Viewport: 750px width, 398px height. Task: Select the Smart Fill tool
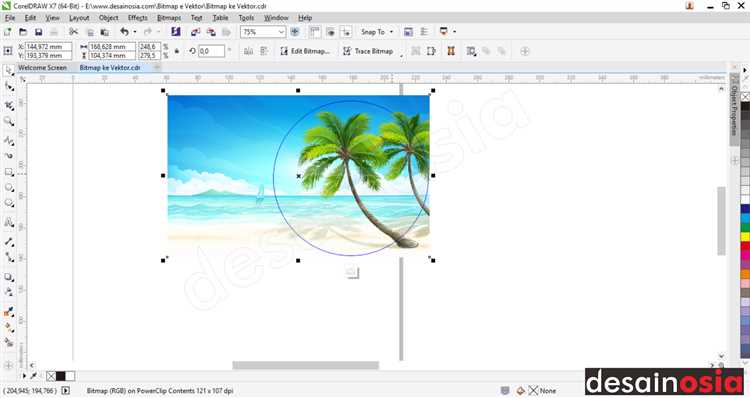9,342
